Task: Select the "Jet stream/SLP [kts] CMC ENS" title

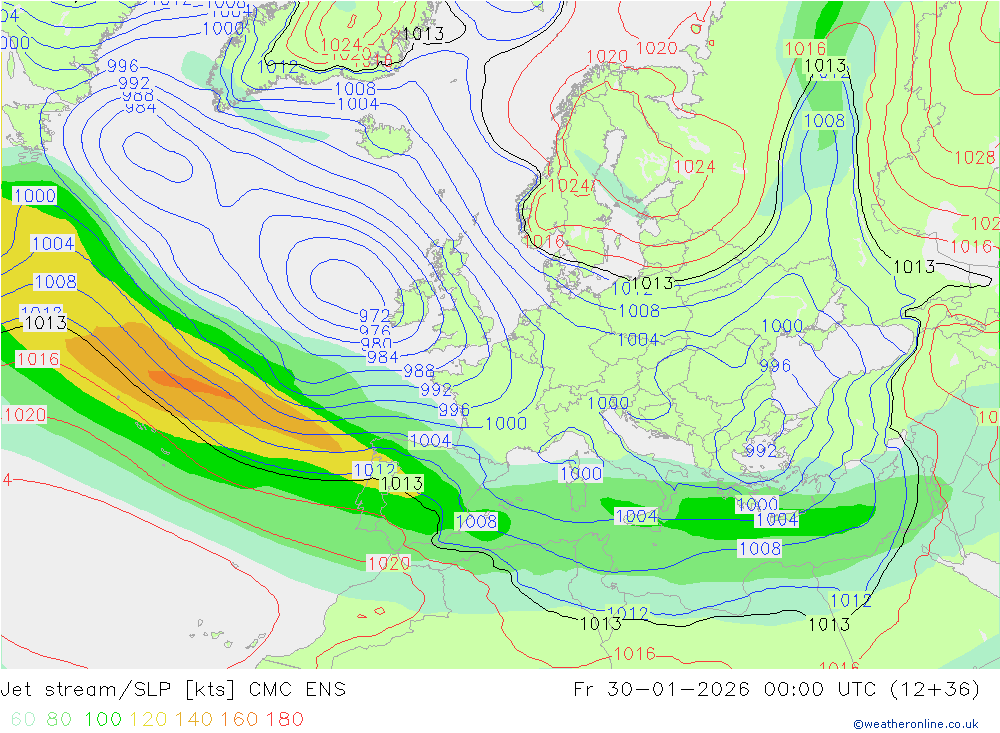Action: [173, 689]
